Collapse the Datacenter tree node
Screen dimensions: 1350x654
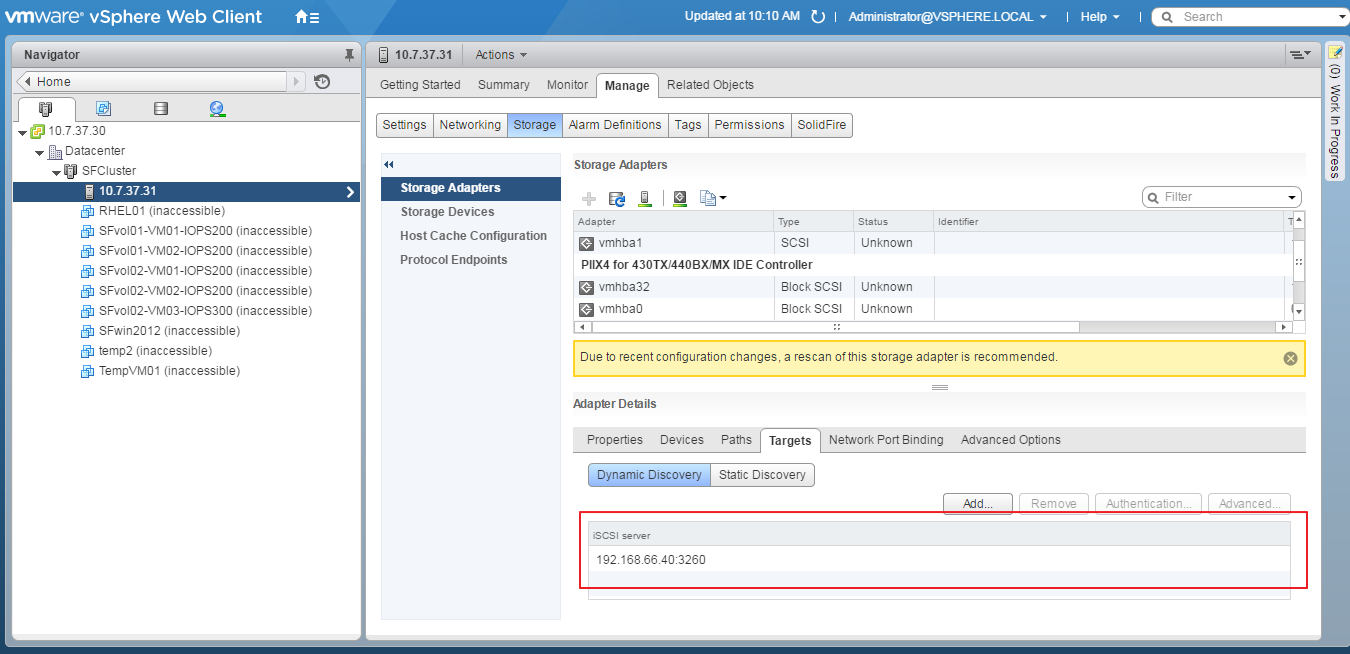pyautogui.click(x=40, y=152)
